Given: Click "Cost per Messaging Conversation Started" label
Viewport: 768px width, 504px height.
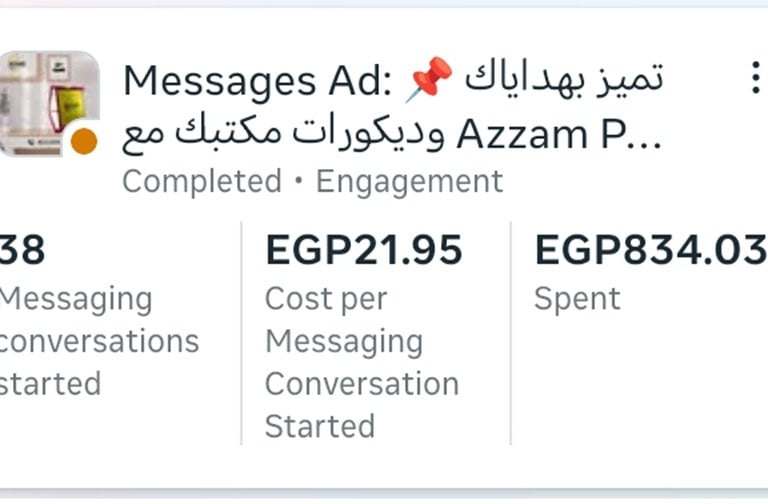Looking at the screenshot, I should click(x=361, y=362).
